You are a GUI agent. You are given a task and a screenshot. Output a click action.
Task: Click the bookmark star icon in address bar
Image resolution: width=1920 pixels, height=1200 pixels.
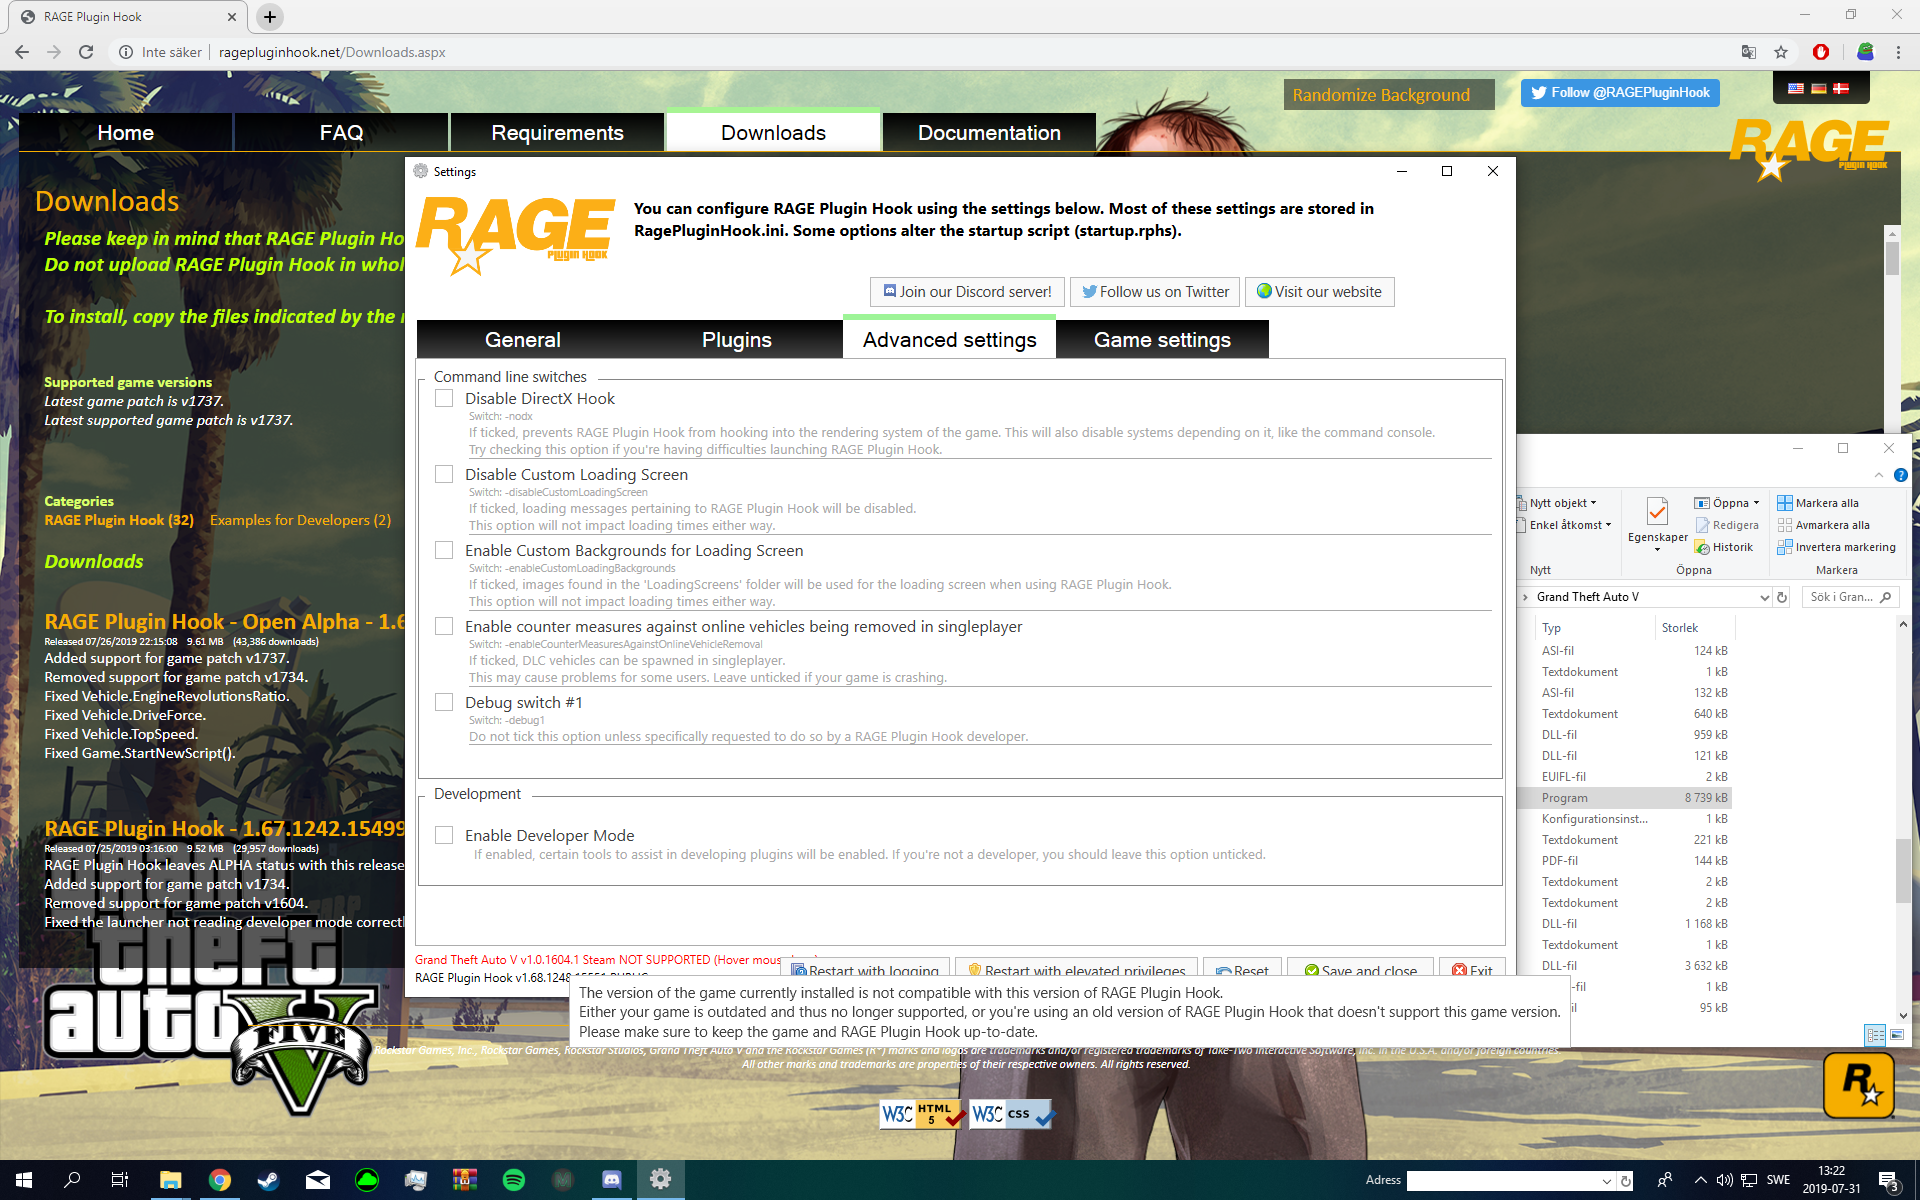[1781, 52]
